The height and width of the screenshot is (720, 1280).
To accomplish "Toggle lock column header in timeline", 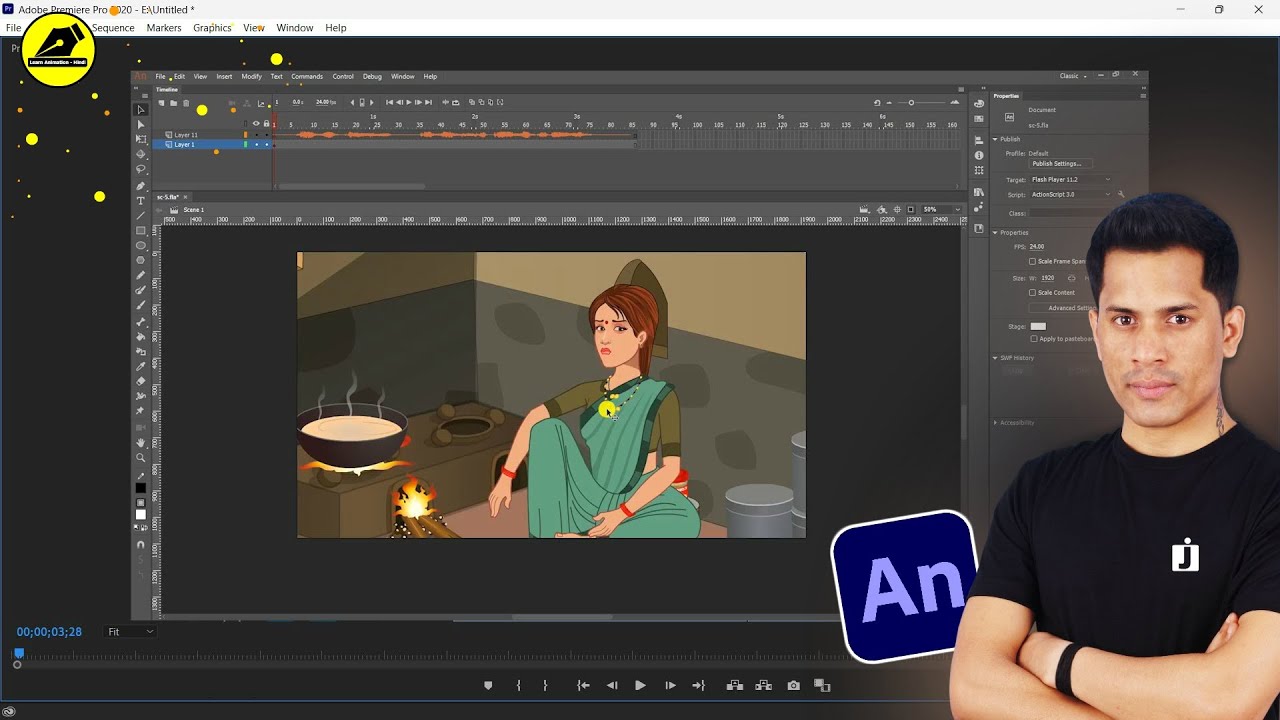I will (x=266, y=123).
